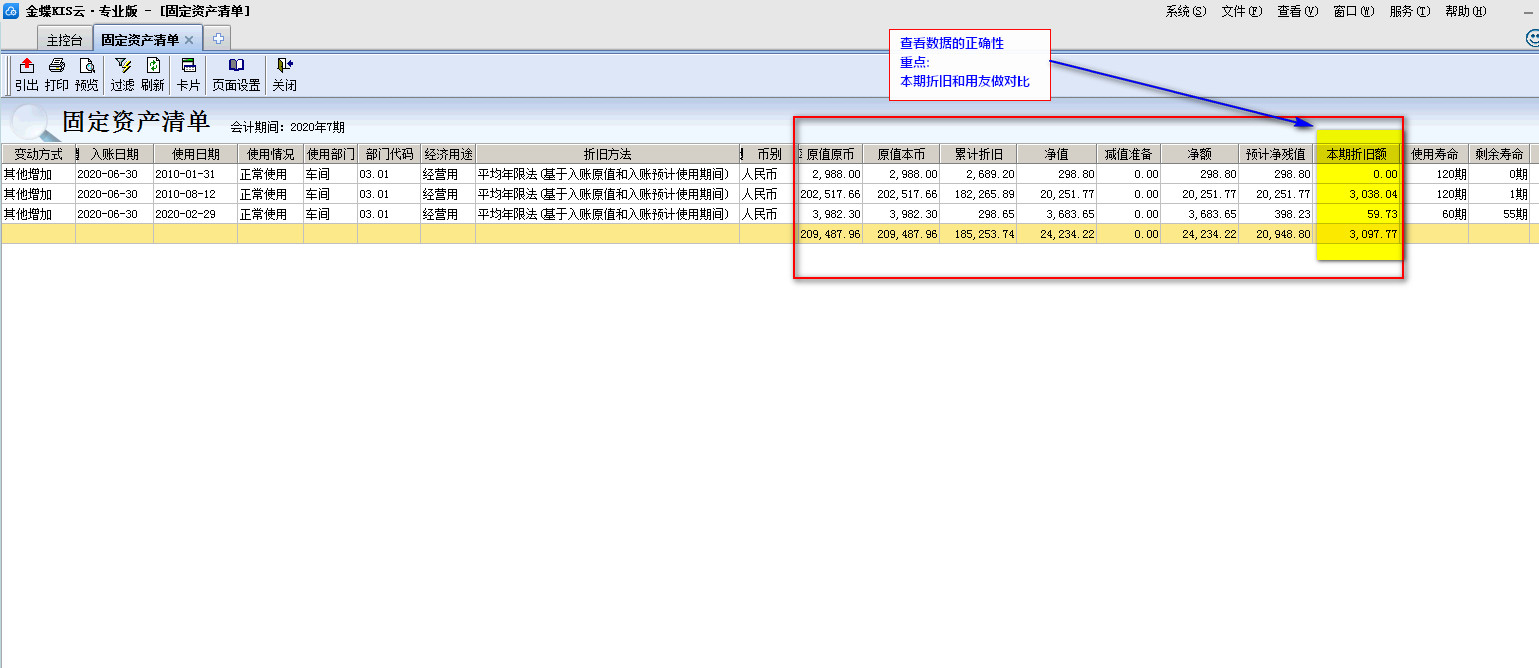
Task: Click the 本期折旧额 column header
Action: (x=1356, y=154)
